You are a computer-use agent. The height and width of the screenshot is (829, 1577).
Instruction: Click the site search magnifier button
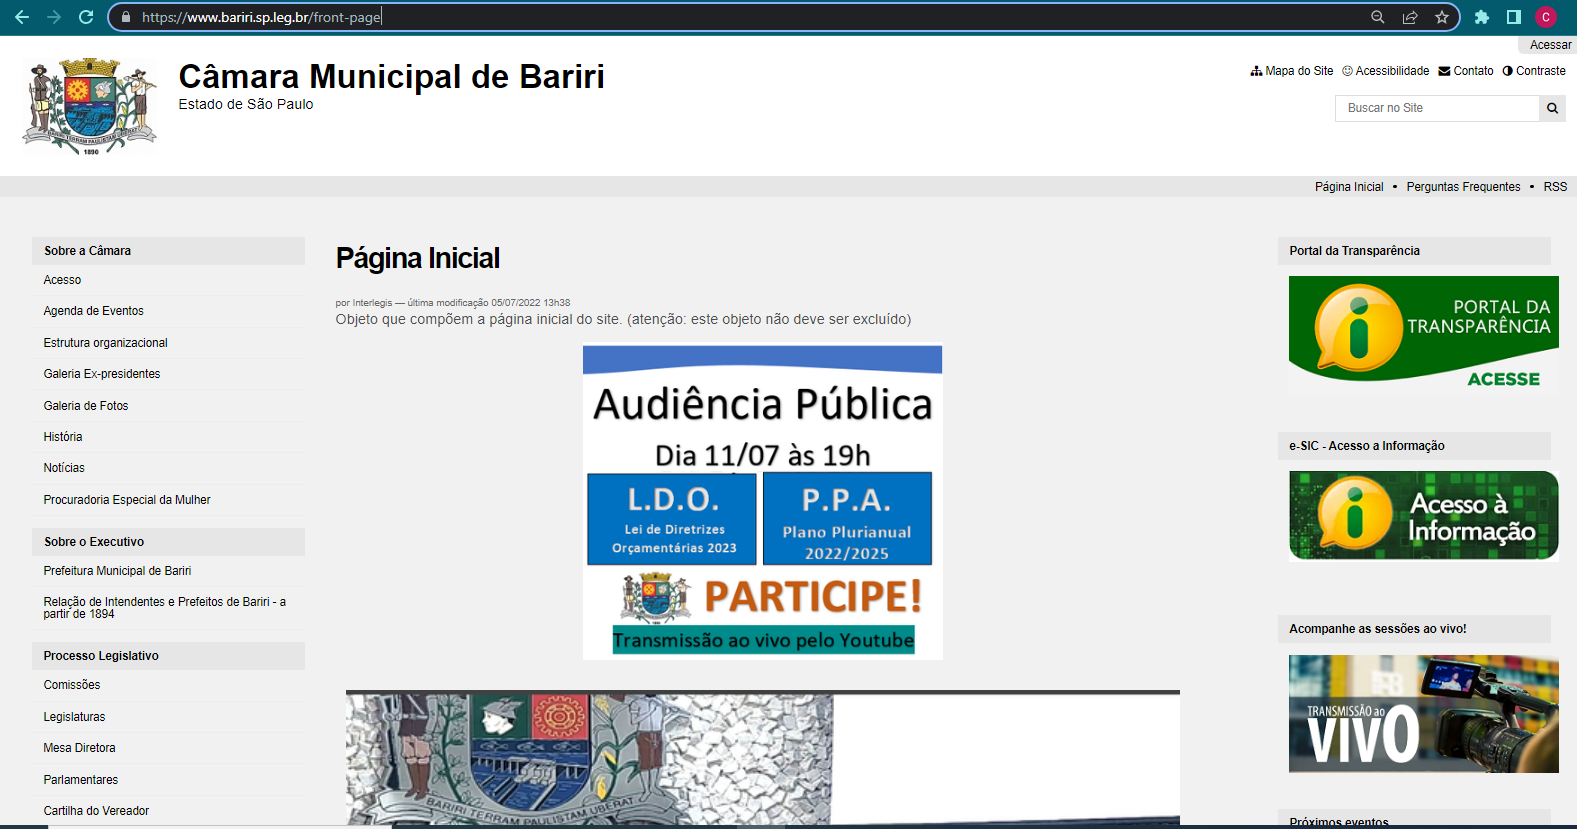1552,108
